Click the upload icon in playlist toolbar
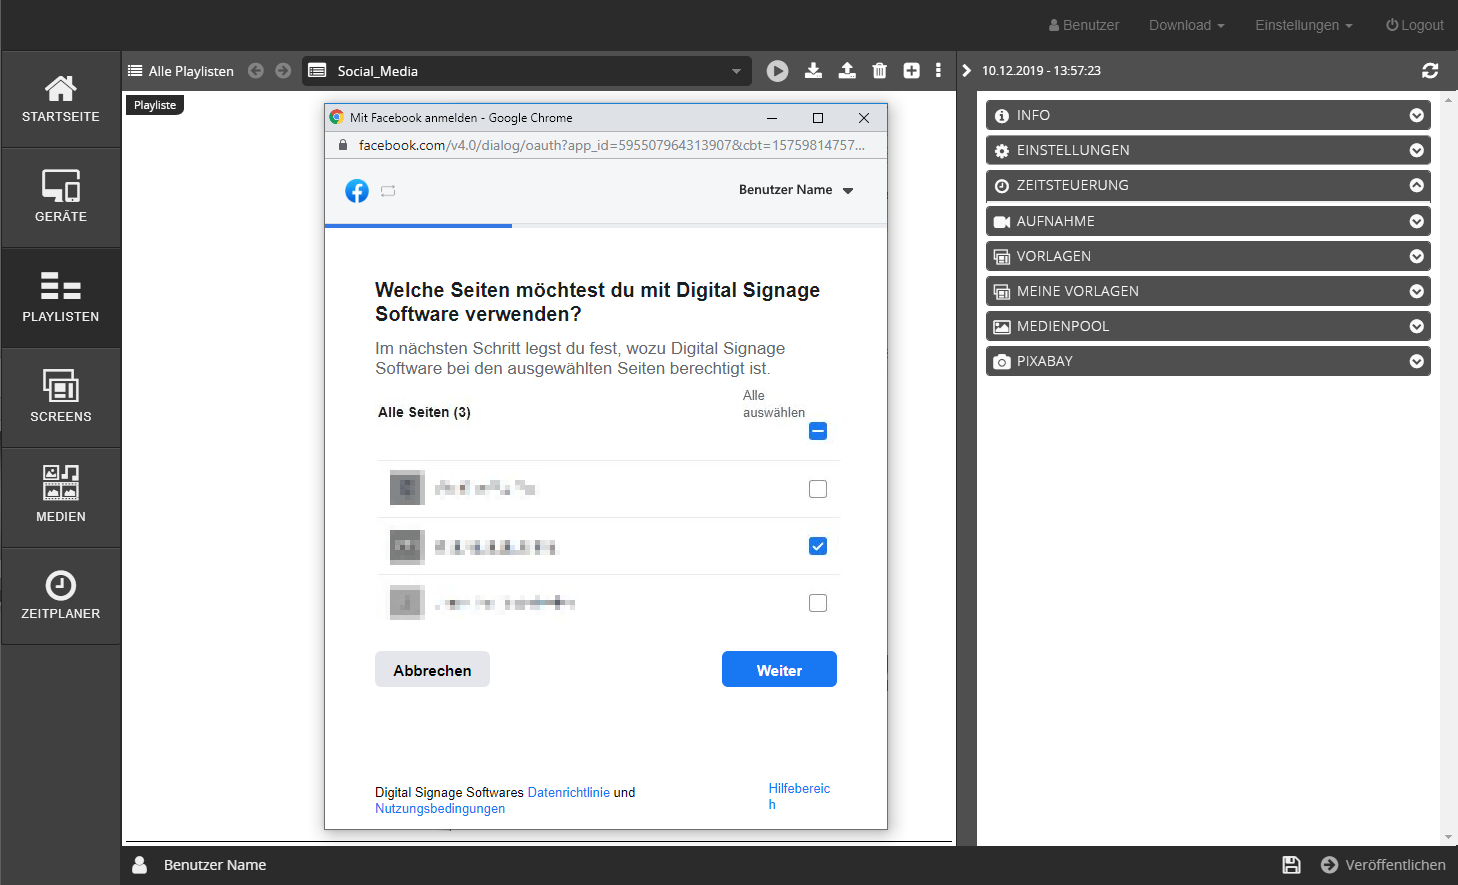The image size is (1458, 885). (x=847, y=71)
